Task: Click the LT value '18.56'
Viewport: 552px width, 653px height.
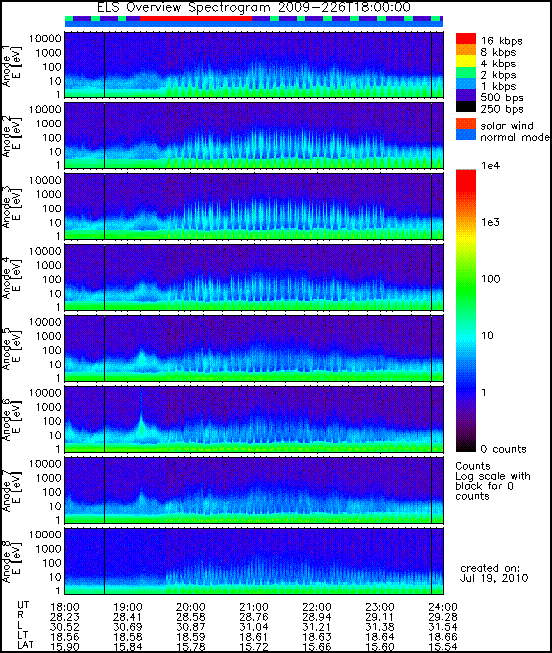Action: [x=65, y=637]
